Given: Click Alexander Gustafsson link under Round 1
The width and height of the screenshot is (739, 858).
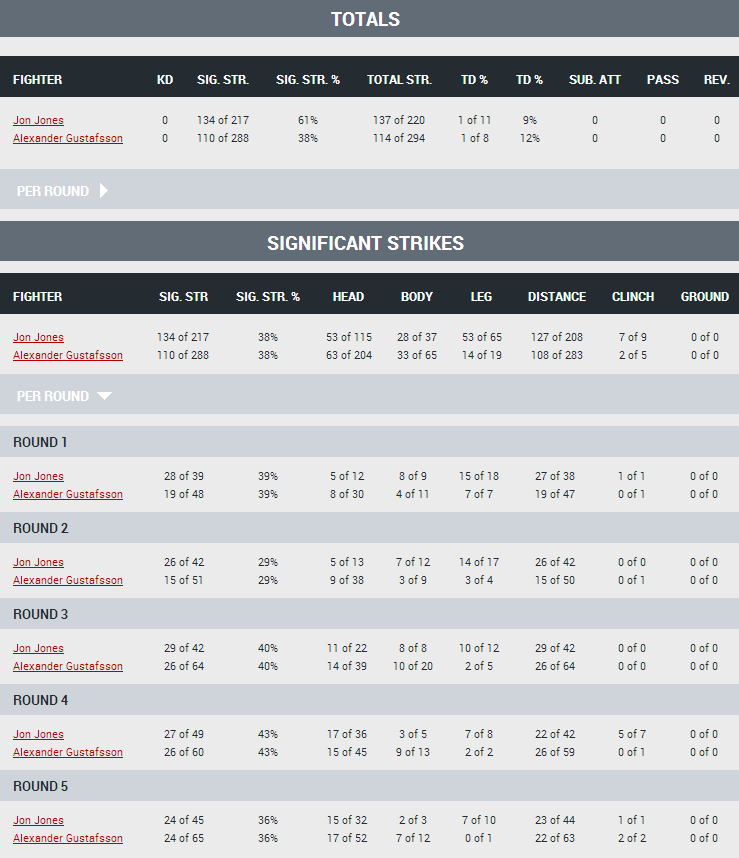Looking at the screenshot, I should [x=68, y=494].
